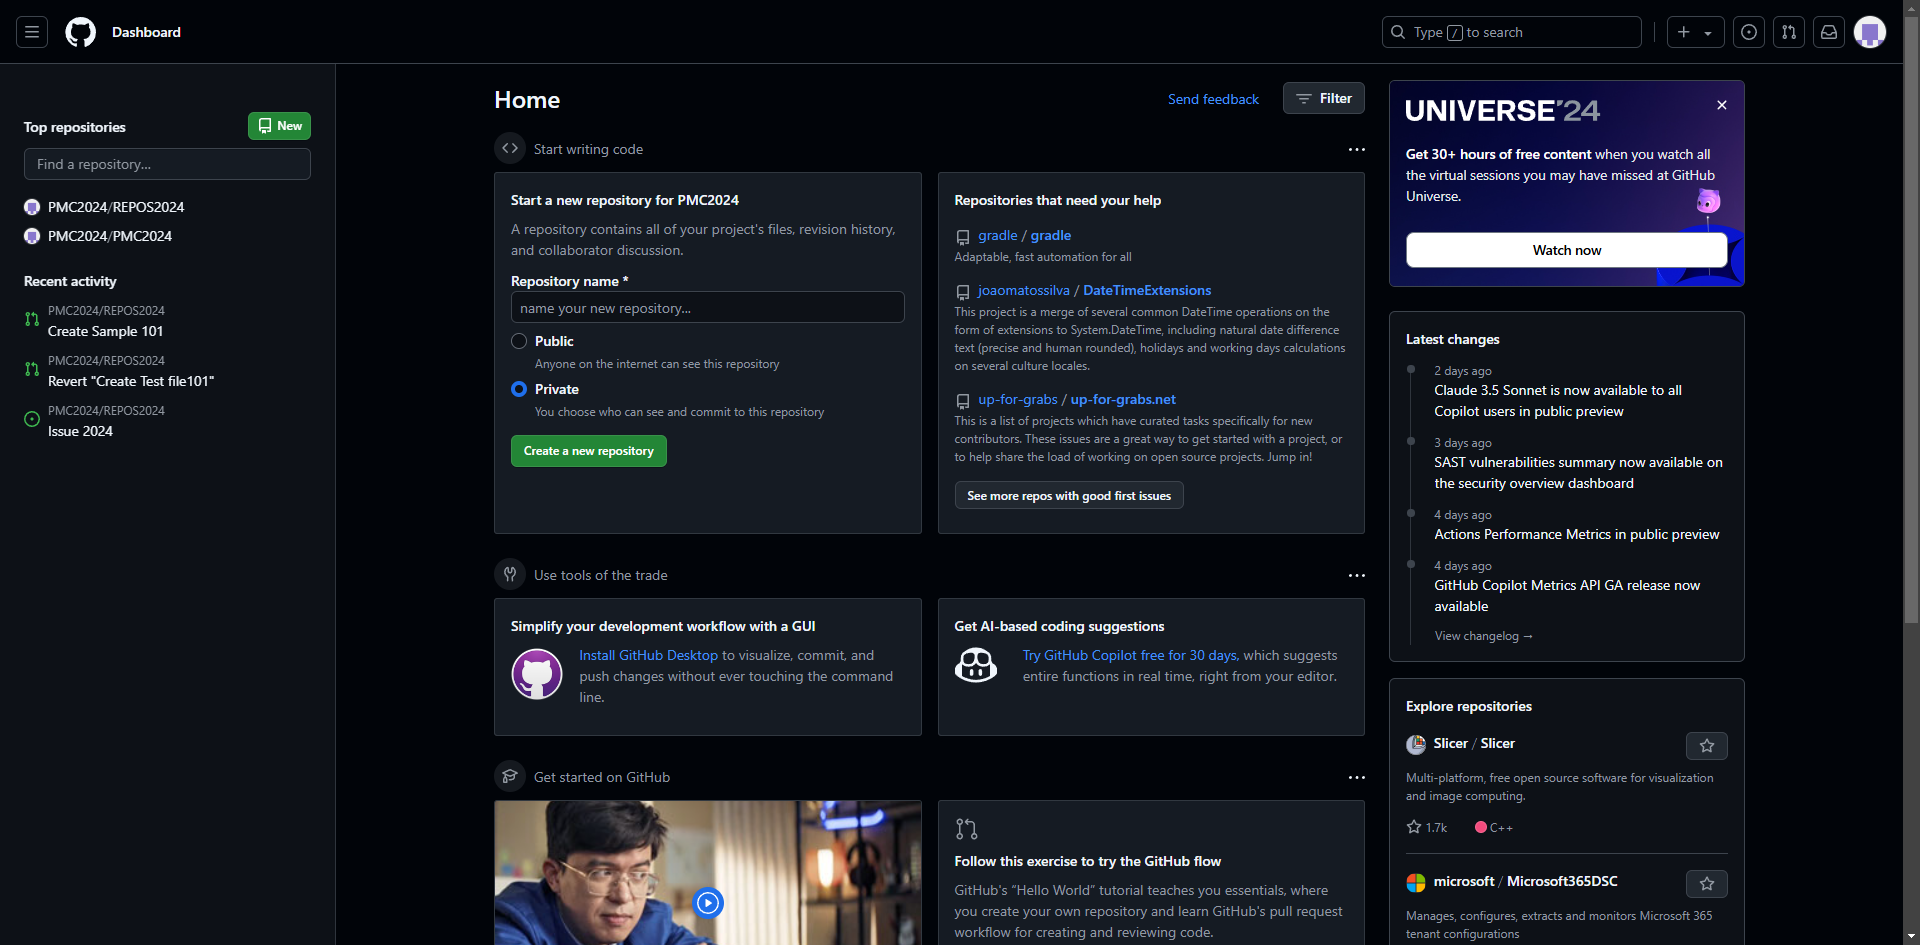Click the code icon next to Start writing code
The height and width of the screenshot is (945, 1920).
pos(510,148)
